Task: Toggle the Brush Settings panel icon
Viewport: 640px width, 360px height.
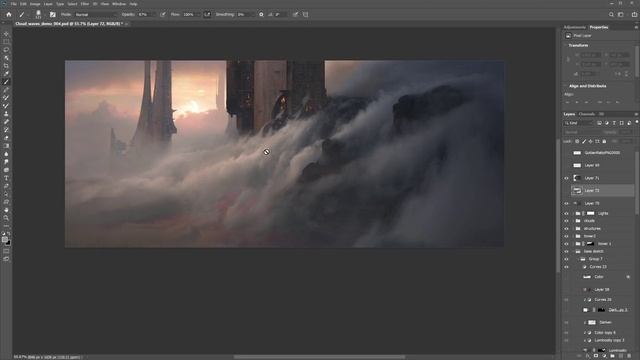Action: 53,14
